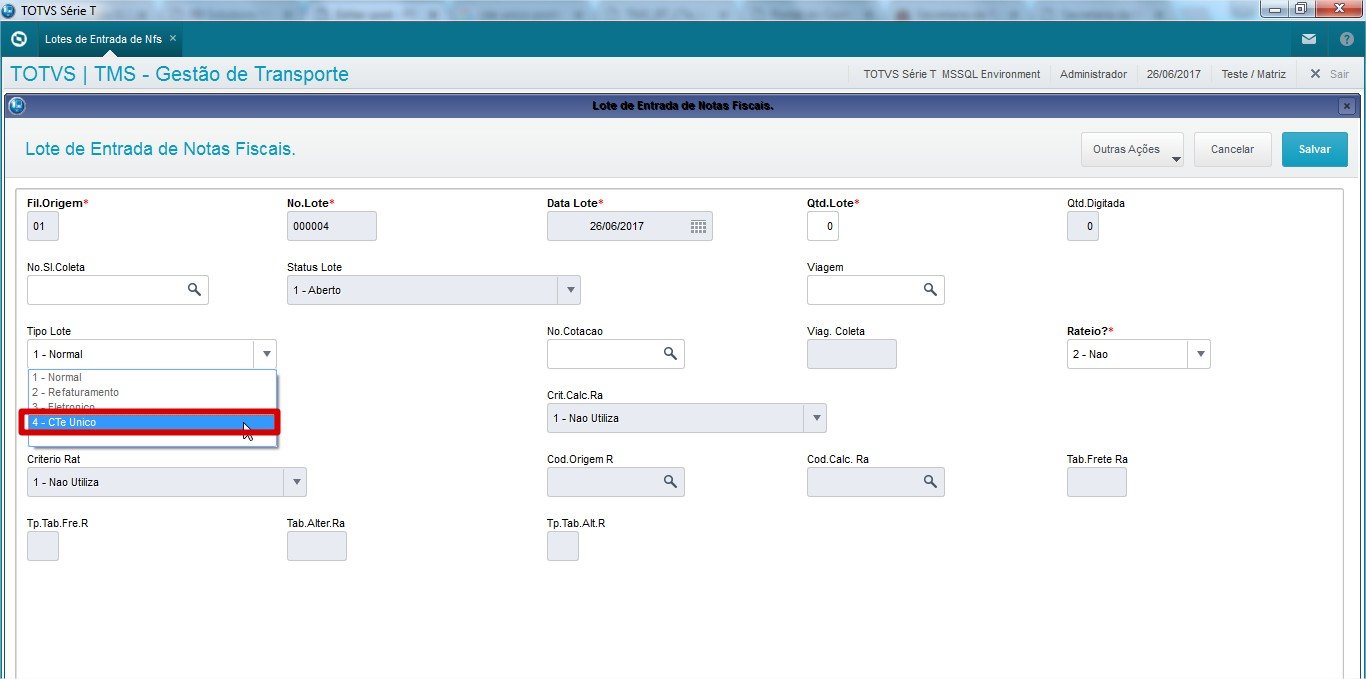Expand the Status Lote dropdown

coord(570,290)
